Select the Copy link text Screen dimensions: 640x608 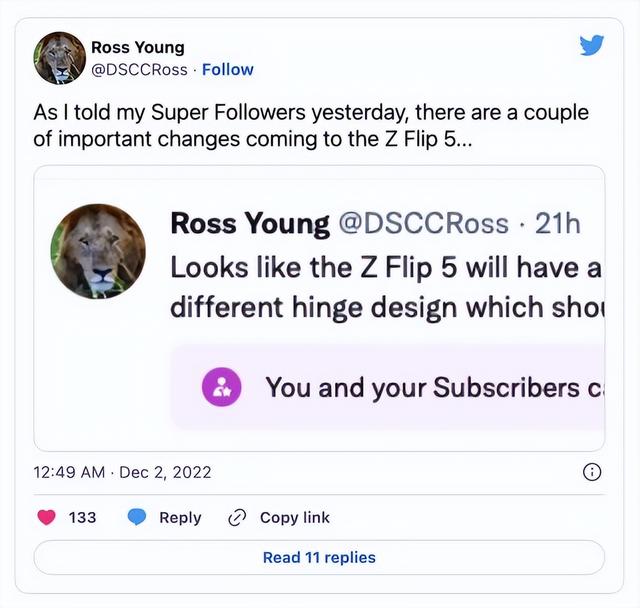click(294, 517)
